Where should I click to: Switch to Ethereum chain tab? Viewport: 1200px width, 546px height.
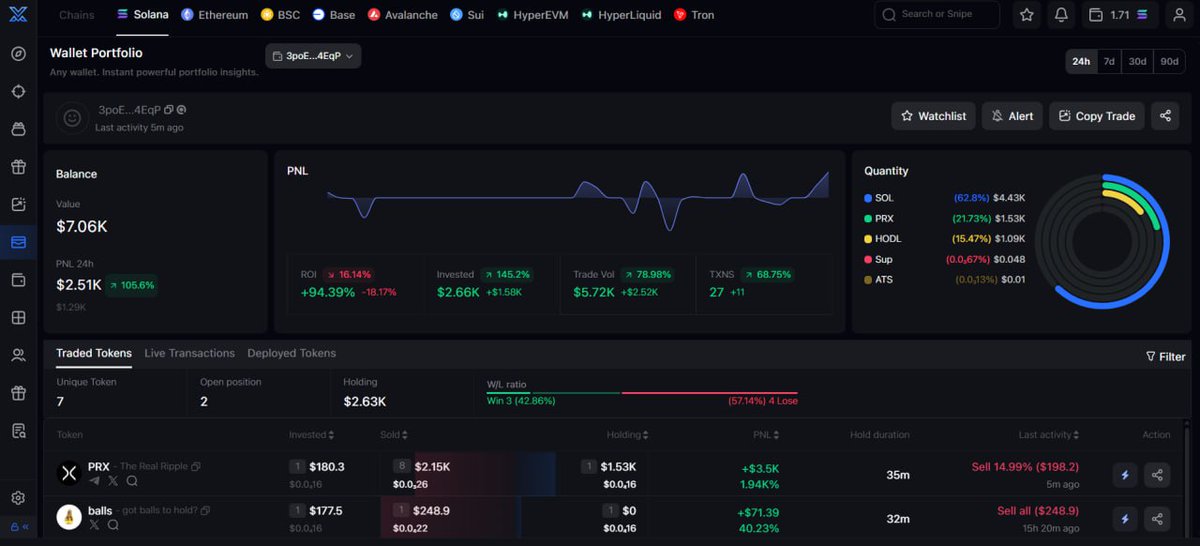click(x=214, y=15)
